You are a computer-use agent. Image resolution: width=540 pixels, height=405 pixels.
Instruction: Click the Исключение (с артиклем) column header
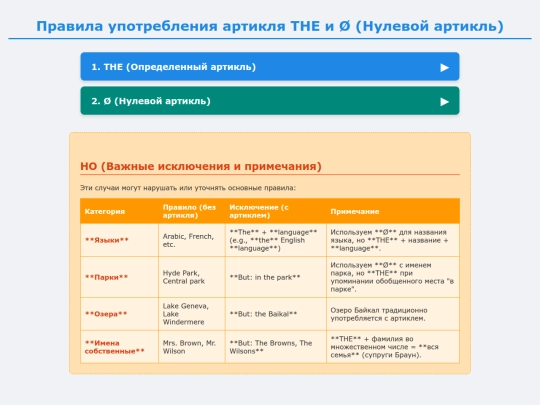[x=276, y=211]
